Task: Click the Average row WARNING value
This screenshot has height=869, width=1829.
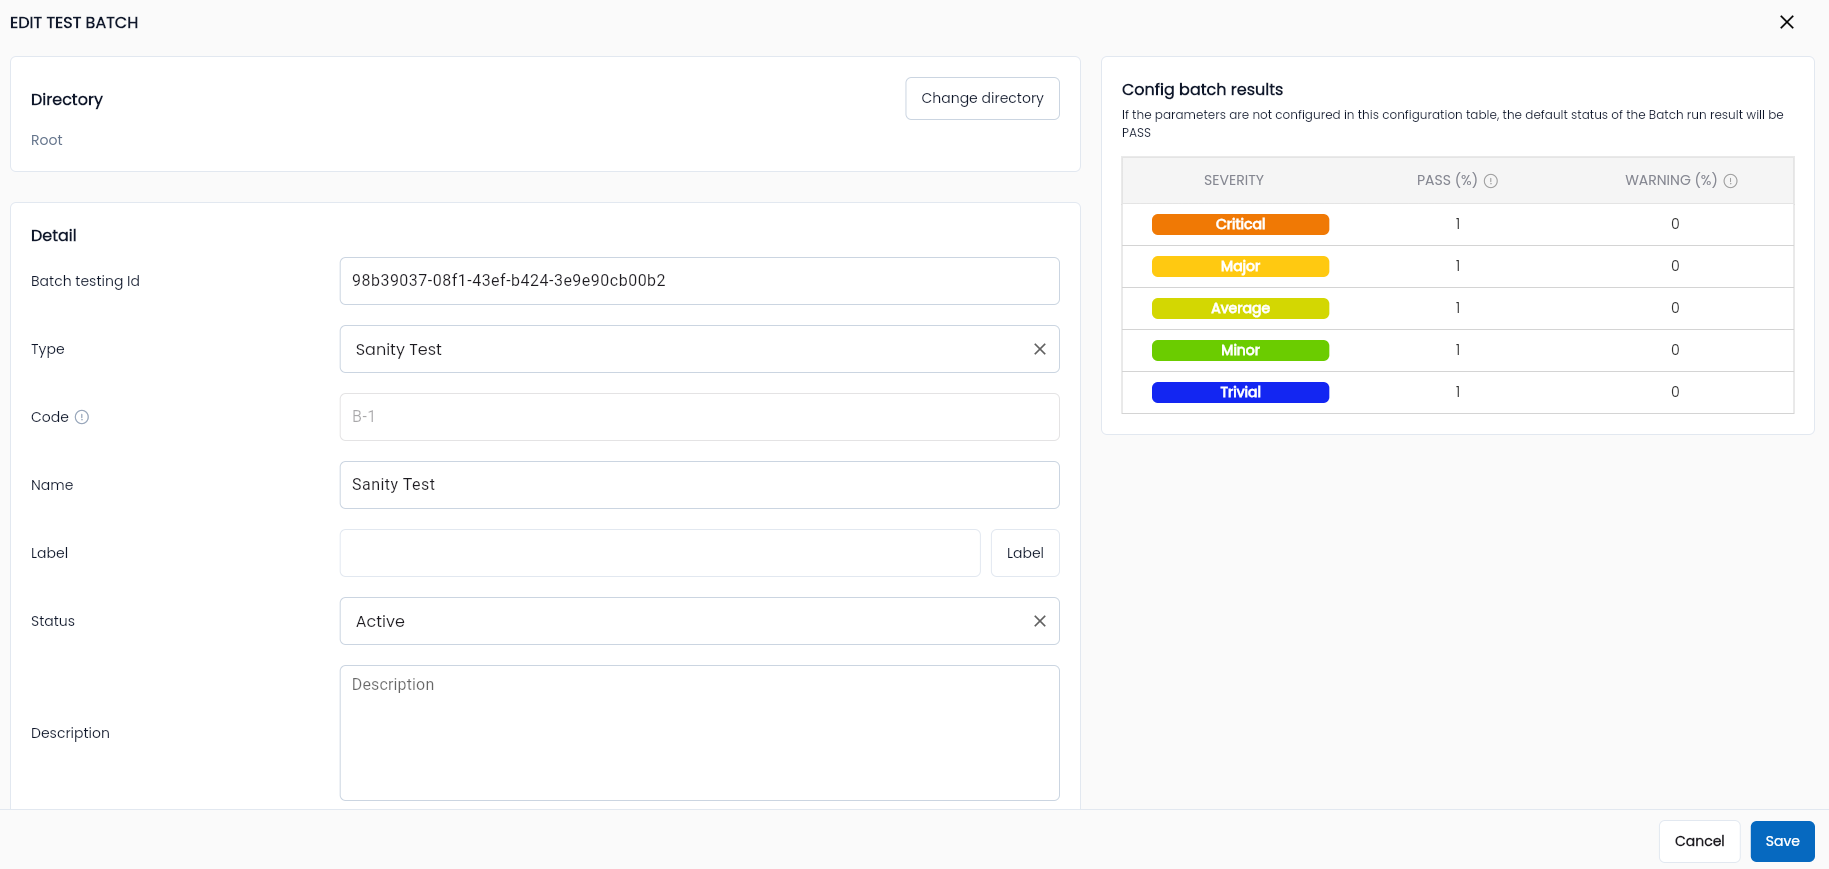Action: [1675, 308]
